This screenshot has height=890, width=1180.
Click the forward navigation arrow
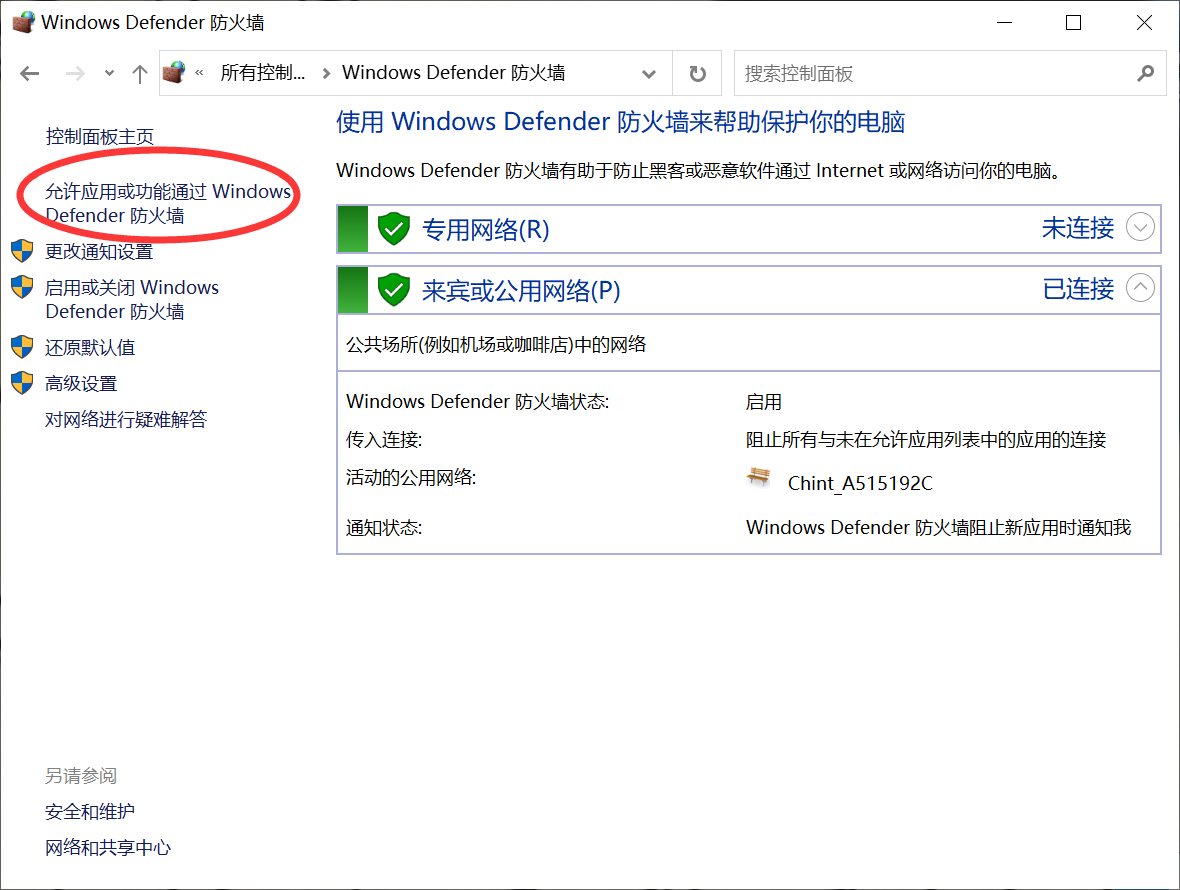coord(75,74)
